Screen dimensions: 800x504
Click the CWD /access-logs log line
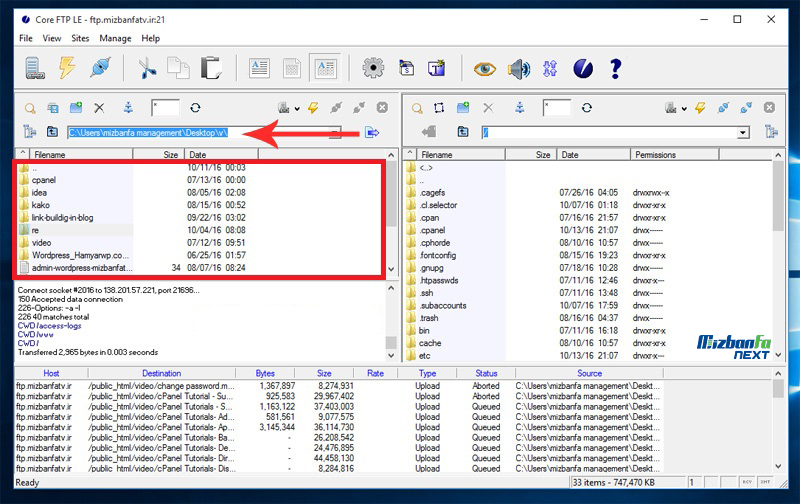(x=49, y=326)
